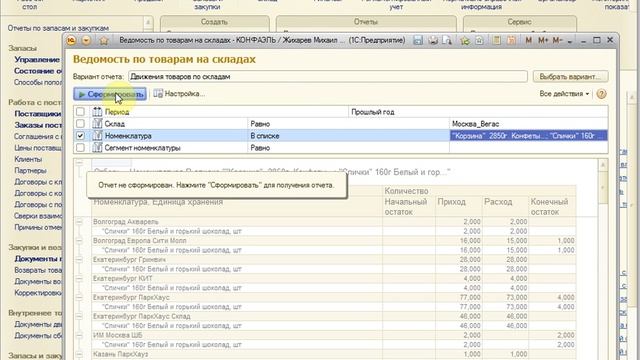Switch to Отчеты tab in background window

pyautogui.click(x=366, y=22)
